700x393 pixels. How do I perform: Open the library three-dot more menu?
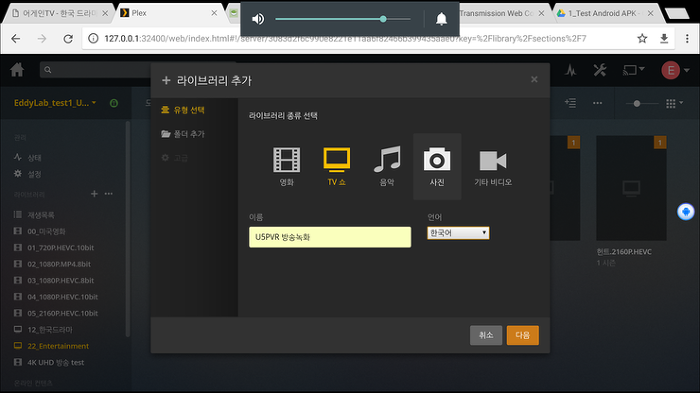[597, 103]
